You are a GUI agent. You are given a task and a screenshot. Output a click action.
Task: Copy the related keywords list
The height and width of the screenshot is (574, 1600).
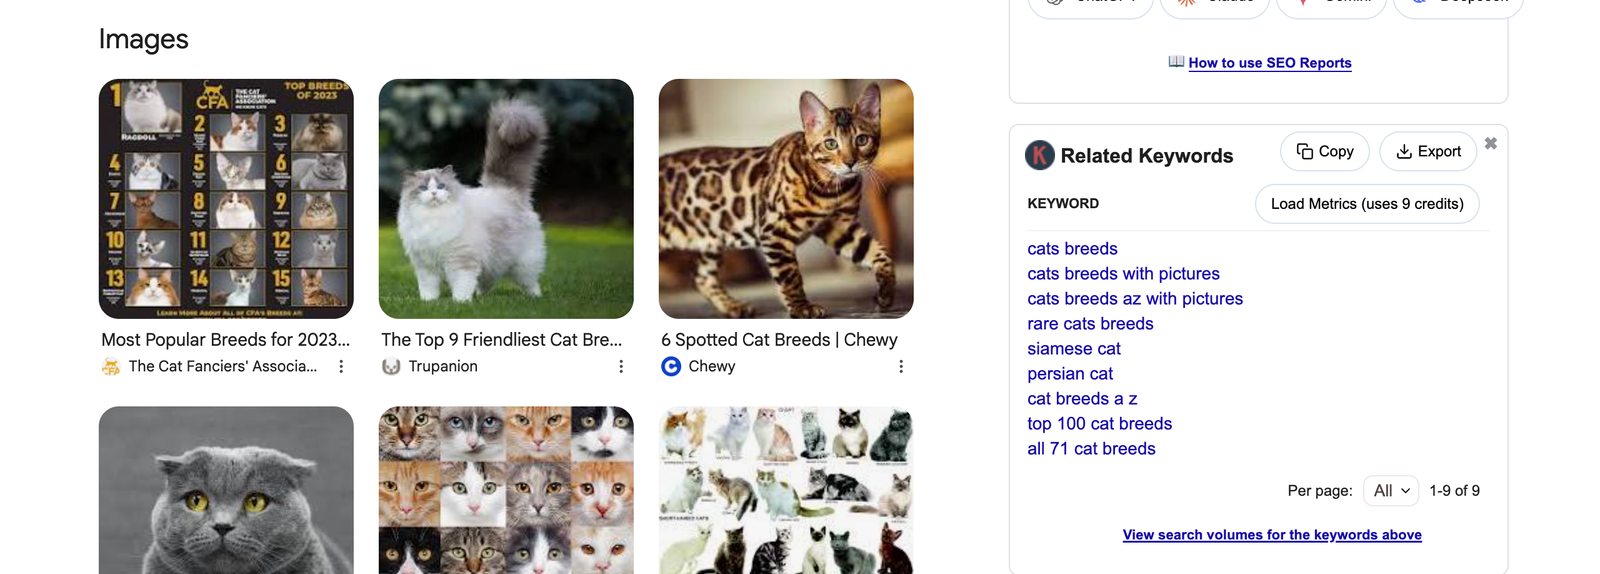pos(1324,152)
